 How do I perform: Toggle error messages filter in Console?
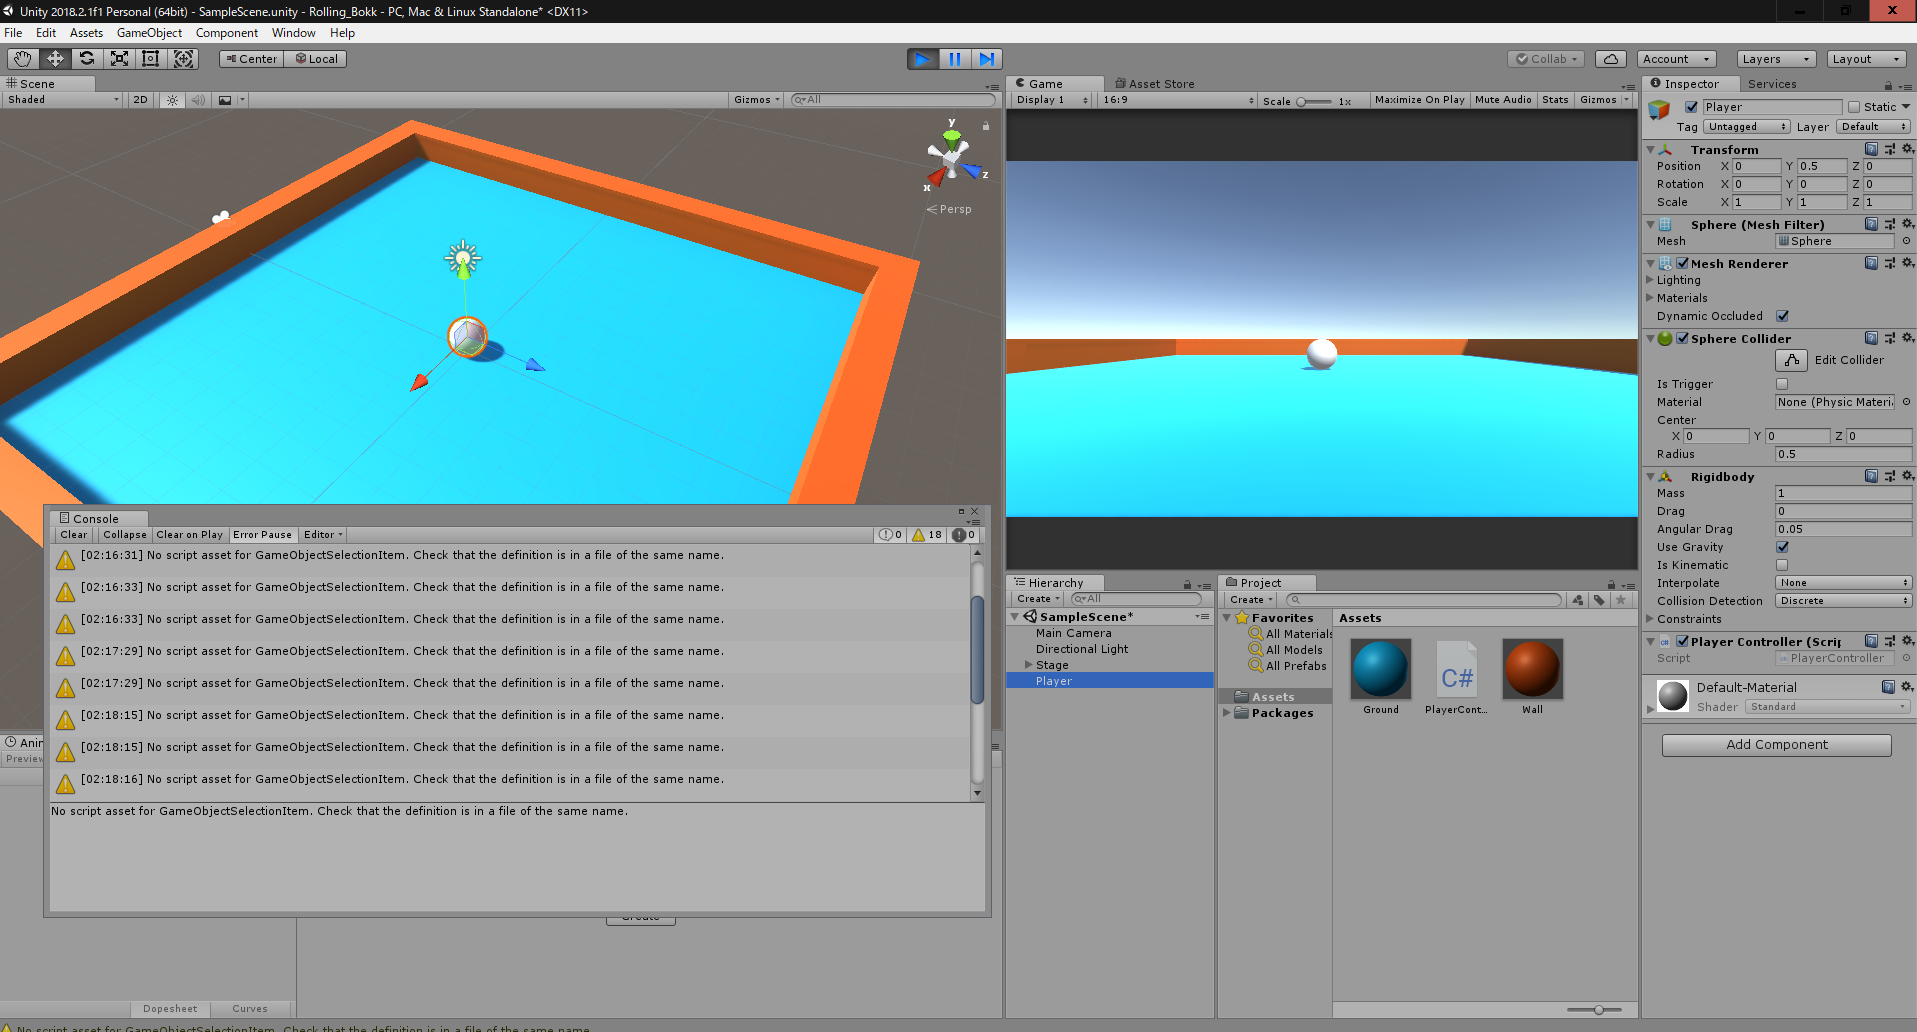click(x=964, y=535)
